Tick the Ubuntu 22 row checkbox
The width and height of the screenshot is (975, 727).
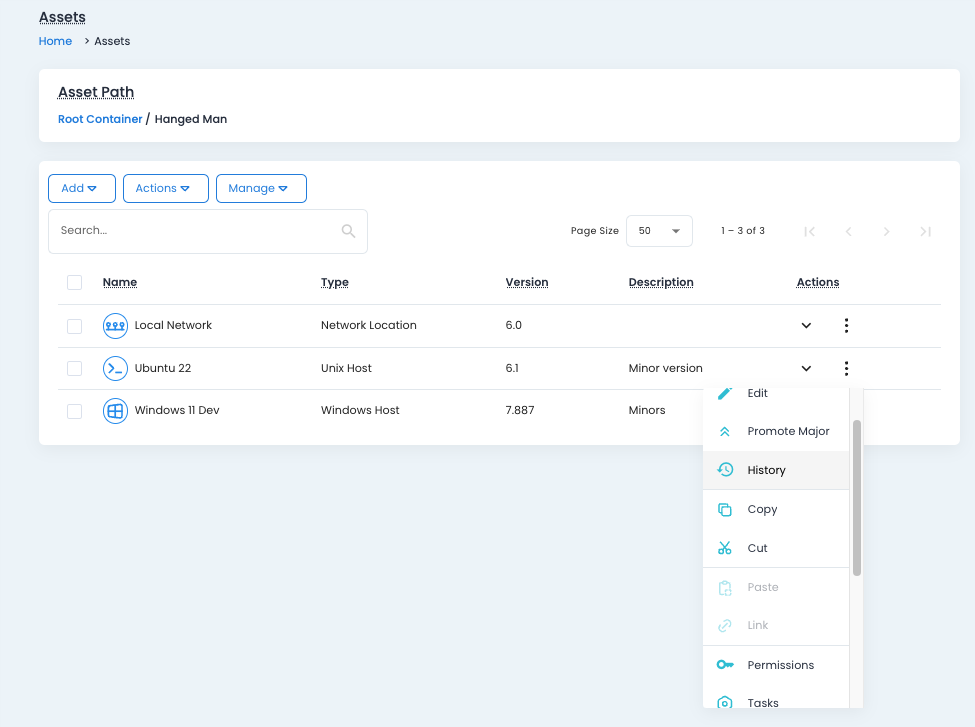point(74,369)
